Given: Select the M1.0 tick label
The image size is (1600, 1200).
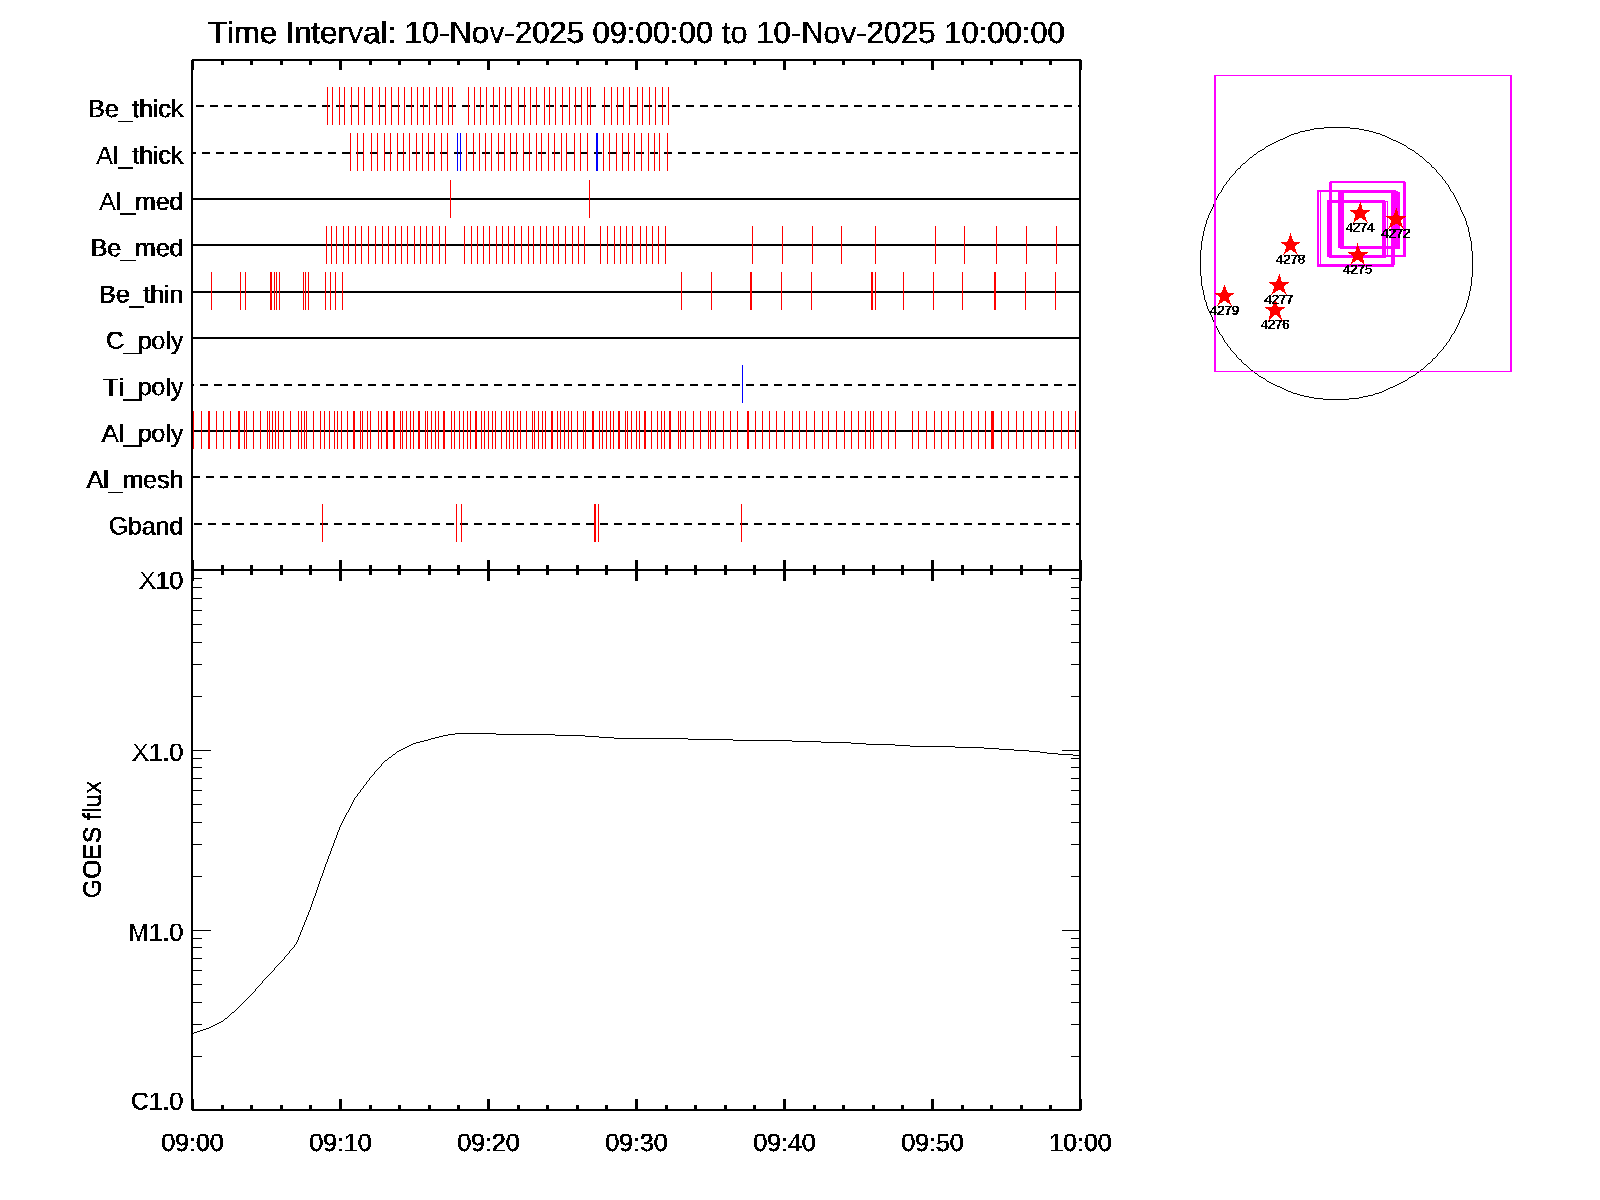Looking at the screenshot, I should (x=156, y=933).
